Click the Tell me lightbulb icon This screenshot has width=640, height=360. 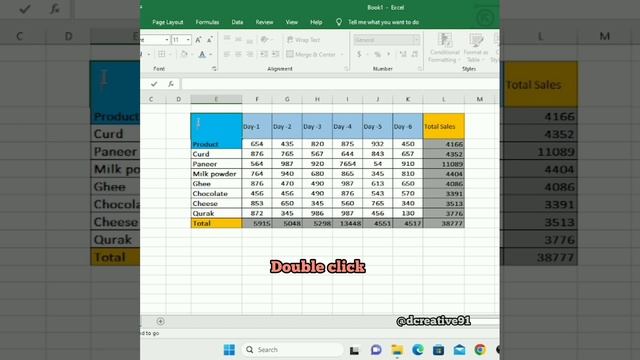tap(339, 22)
